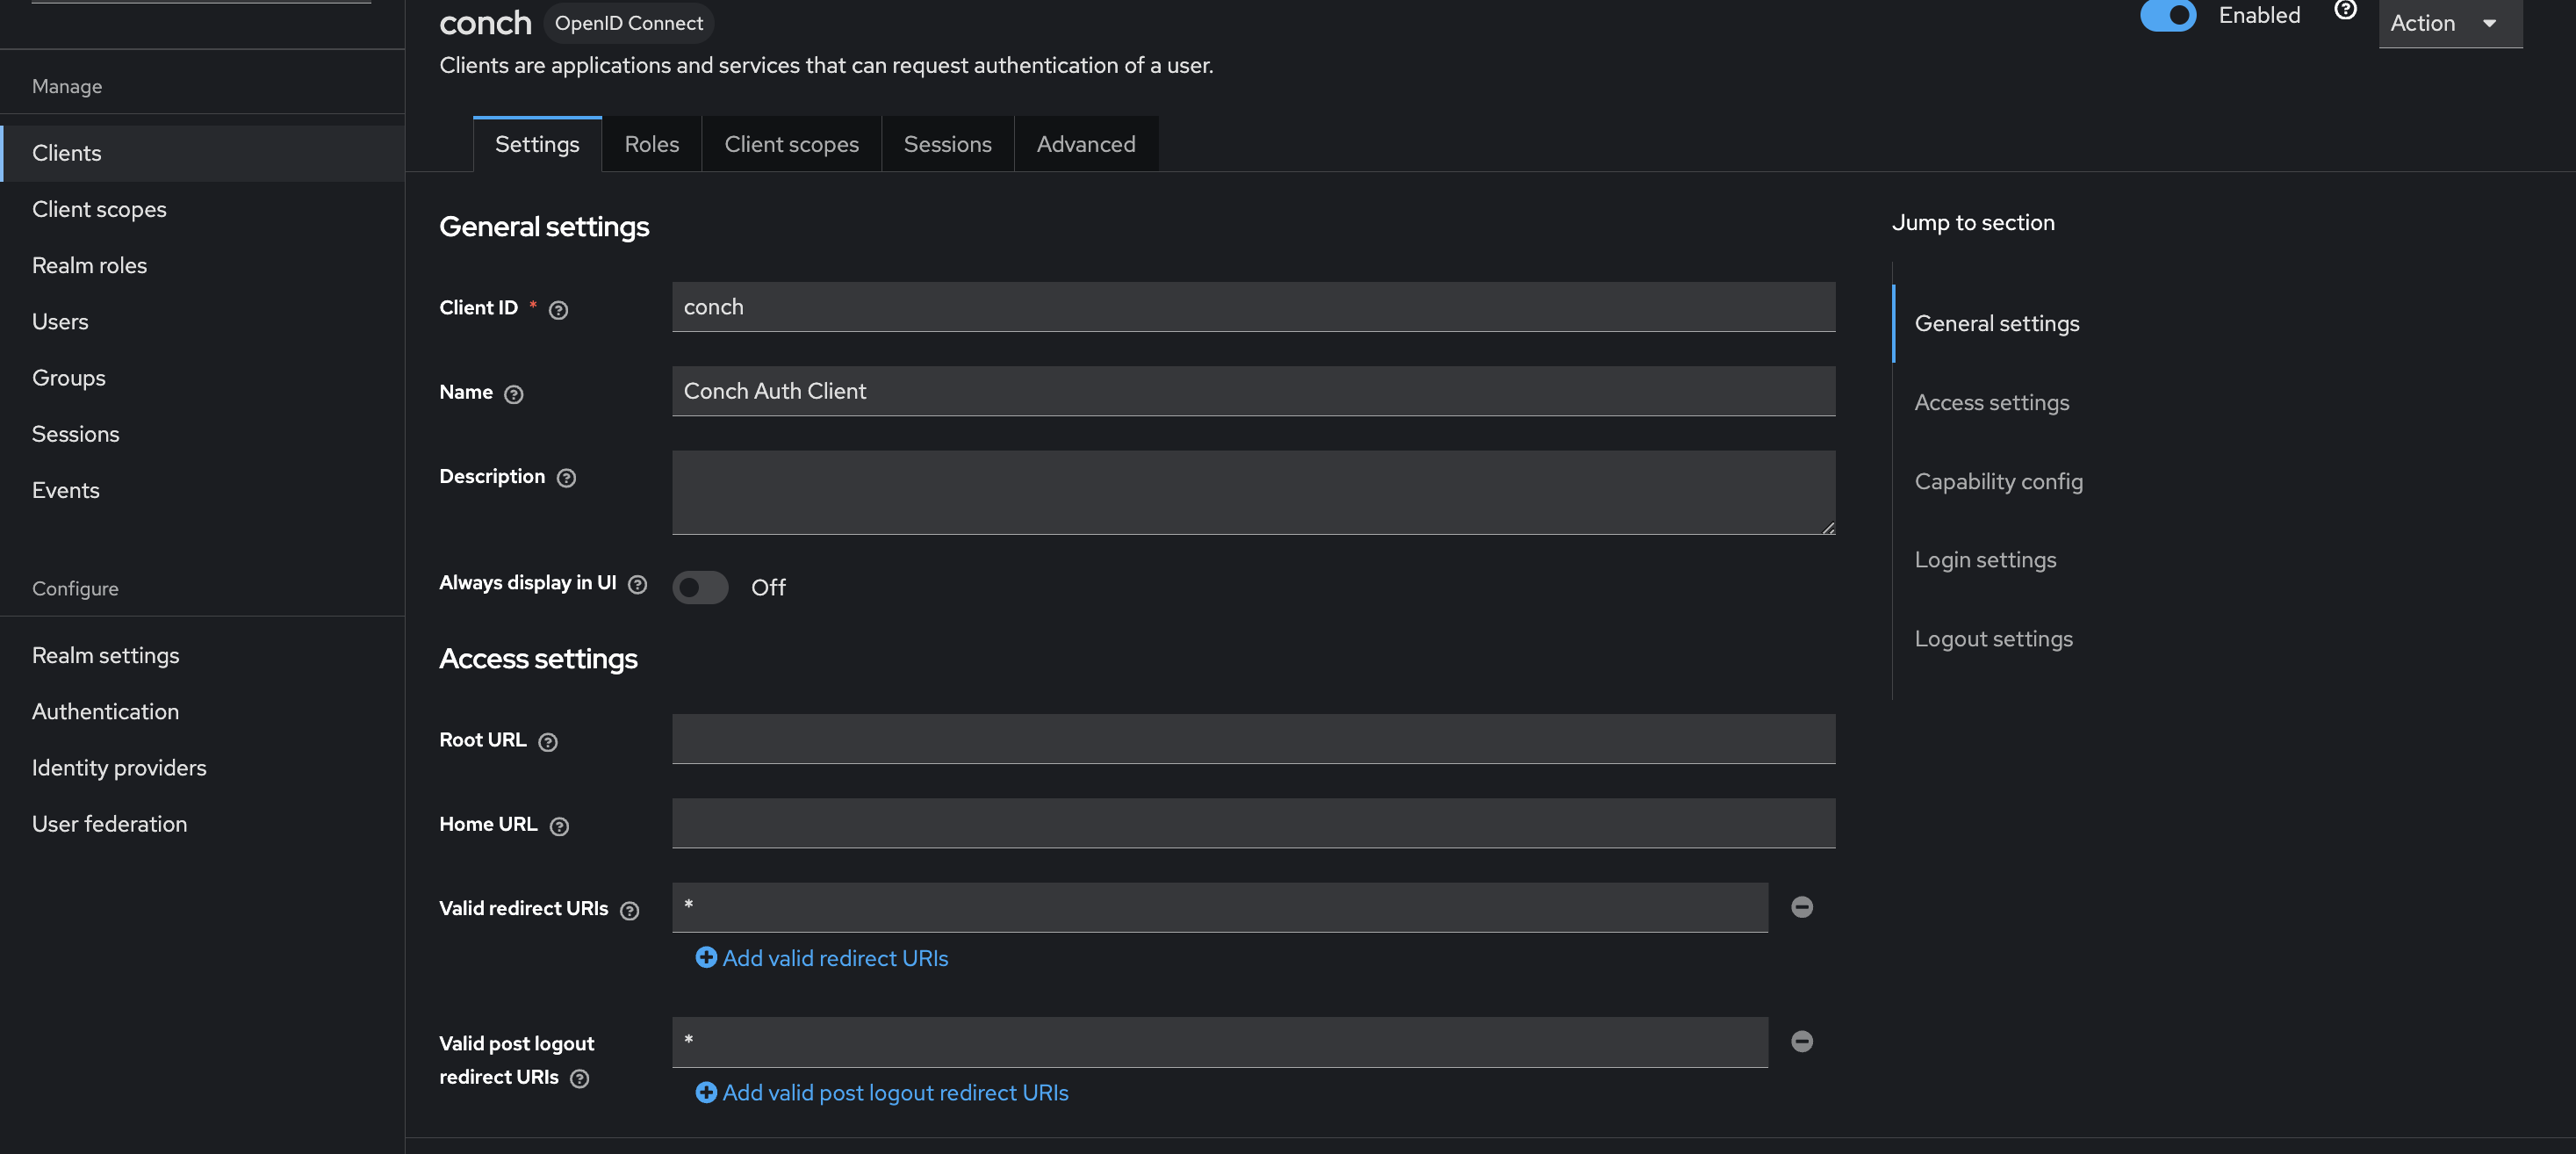Image resolution: width=2576 pixels, height=1154 pixels.
Task: Open Identity providers
Action: click(202, 767)
